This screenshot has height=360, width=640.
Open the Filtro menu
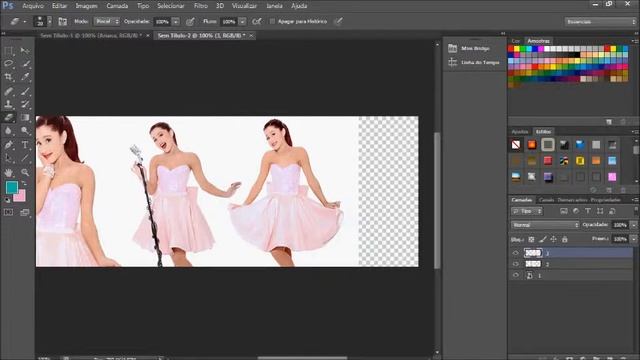[x=200, y=6]
